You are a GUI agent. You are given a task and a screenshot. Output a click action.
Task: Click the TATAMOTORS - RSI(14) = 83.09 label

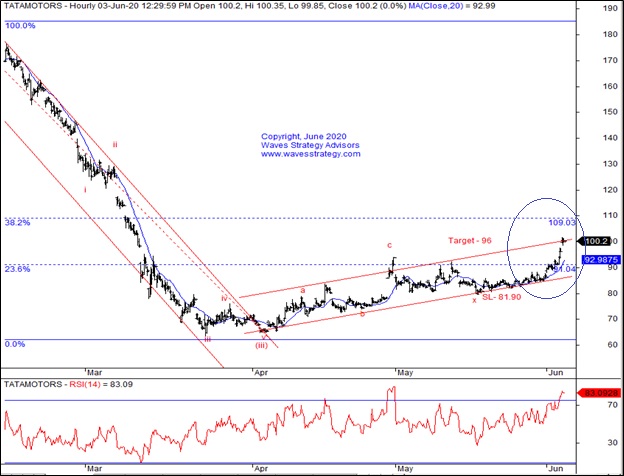pyautogui.click(x=68, y=384)
